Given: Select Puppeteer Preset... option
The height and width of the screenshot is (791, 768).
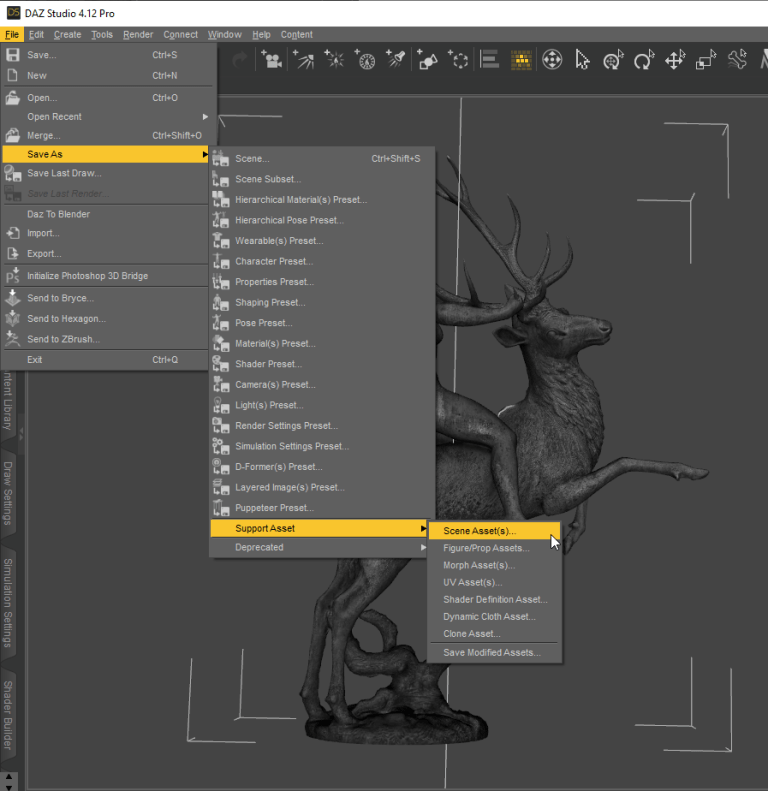Looking at the screenshot, I should (322, 508).
